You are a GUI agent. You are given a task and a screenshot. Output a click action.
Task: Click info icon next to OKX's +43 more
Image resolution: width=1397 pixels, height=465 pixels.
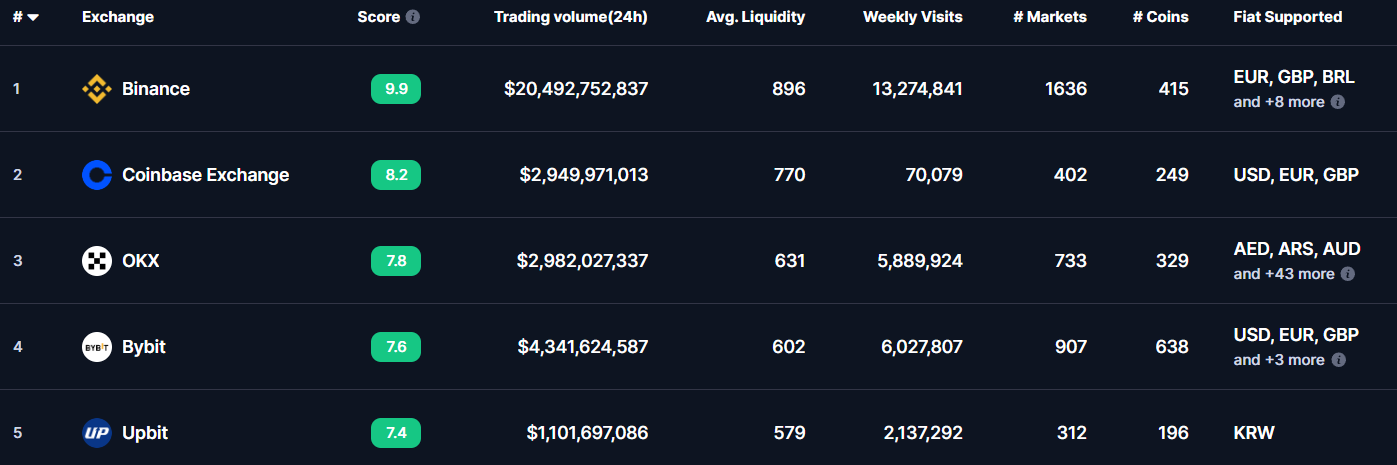point(1348,274)
